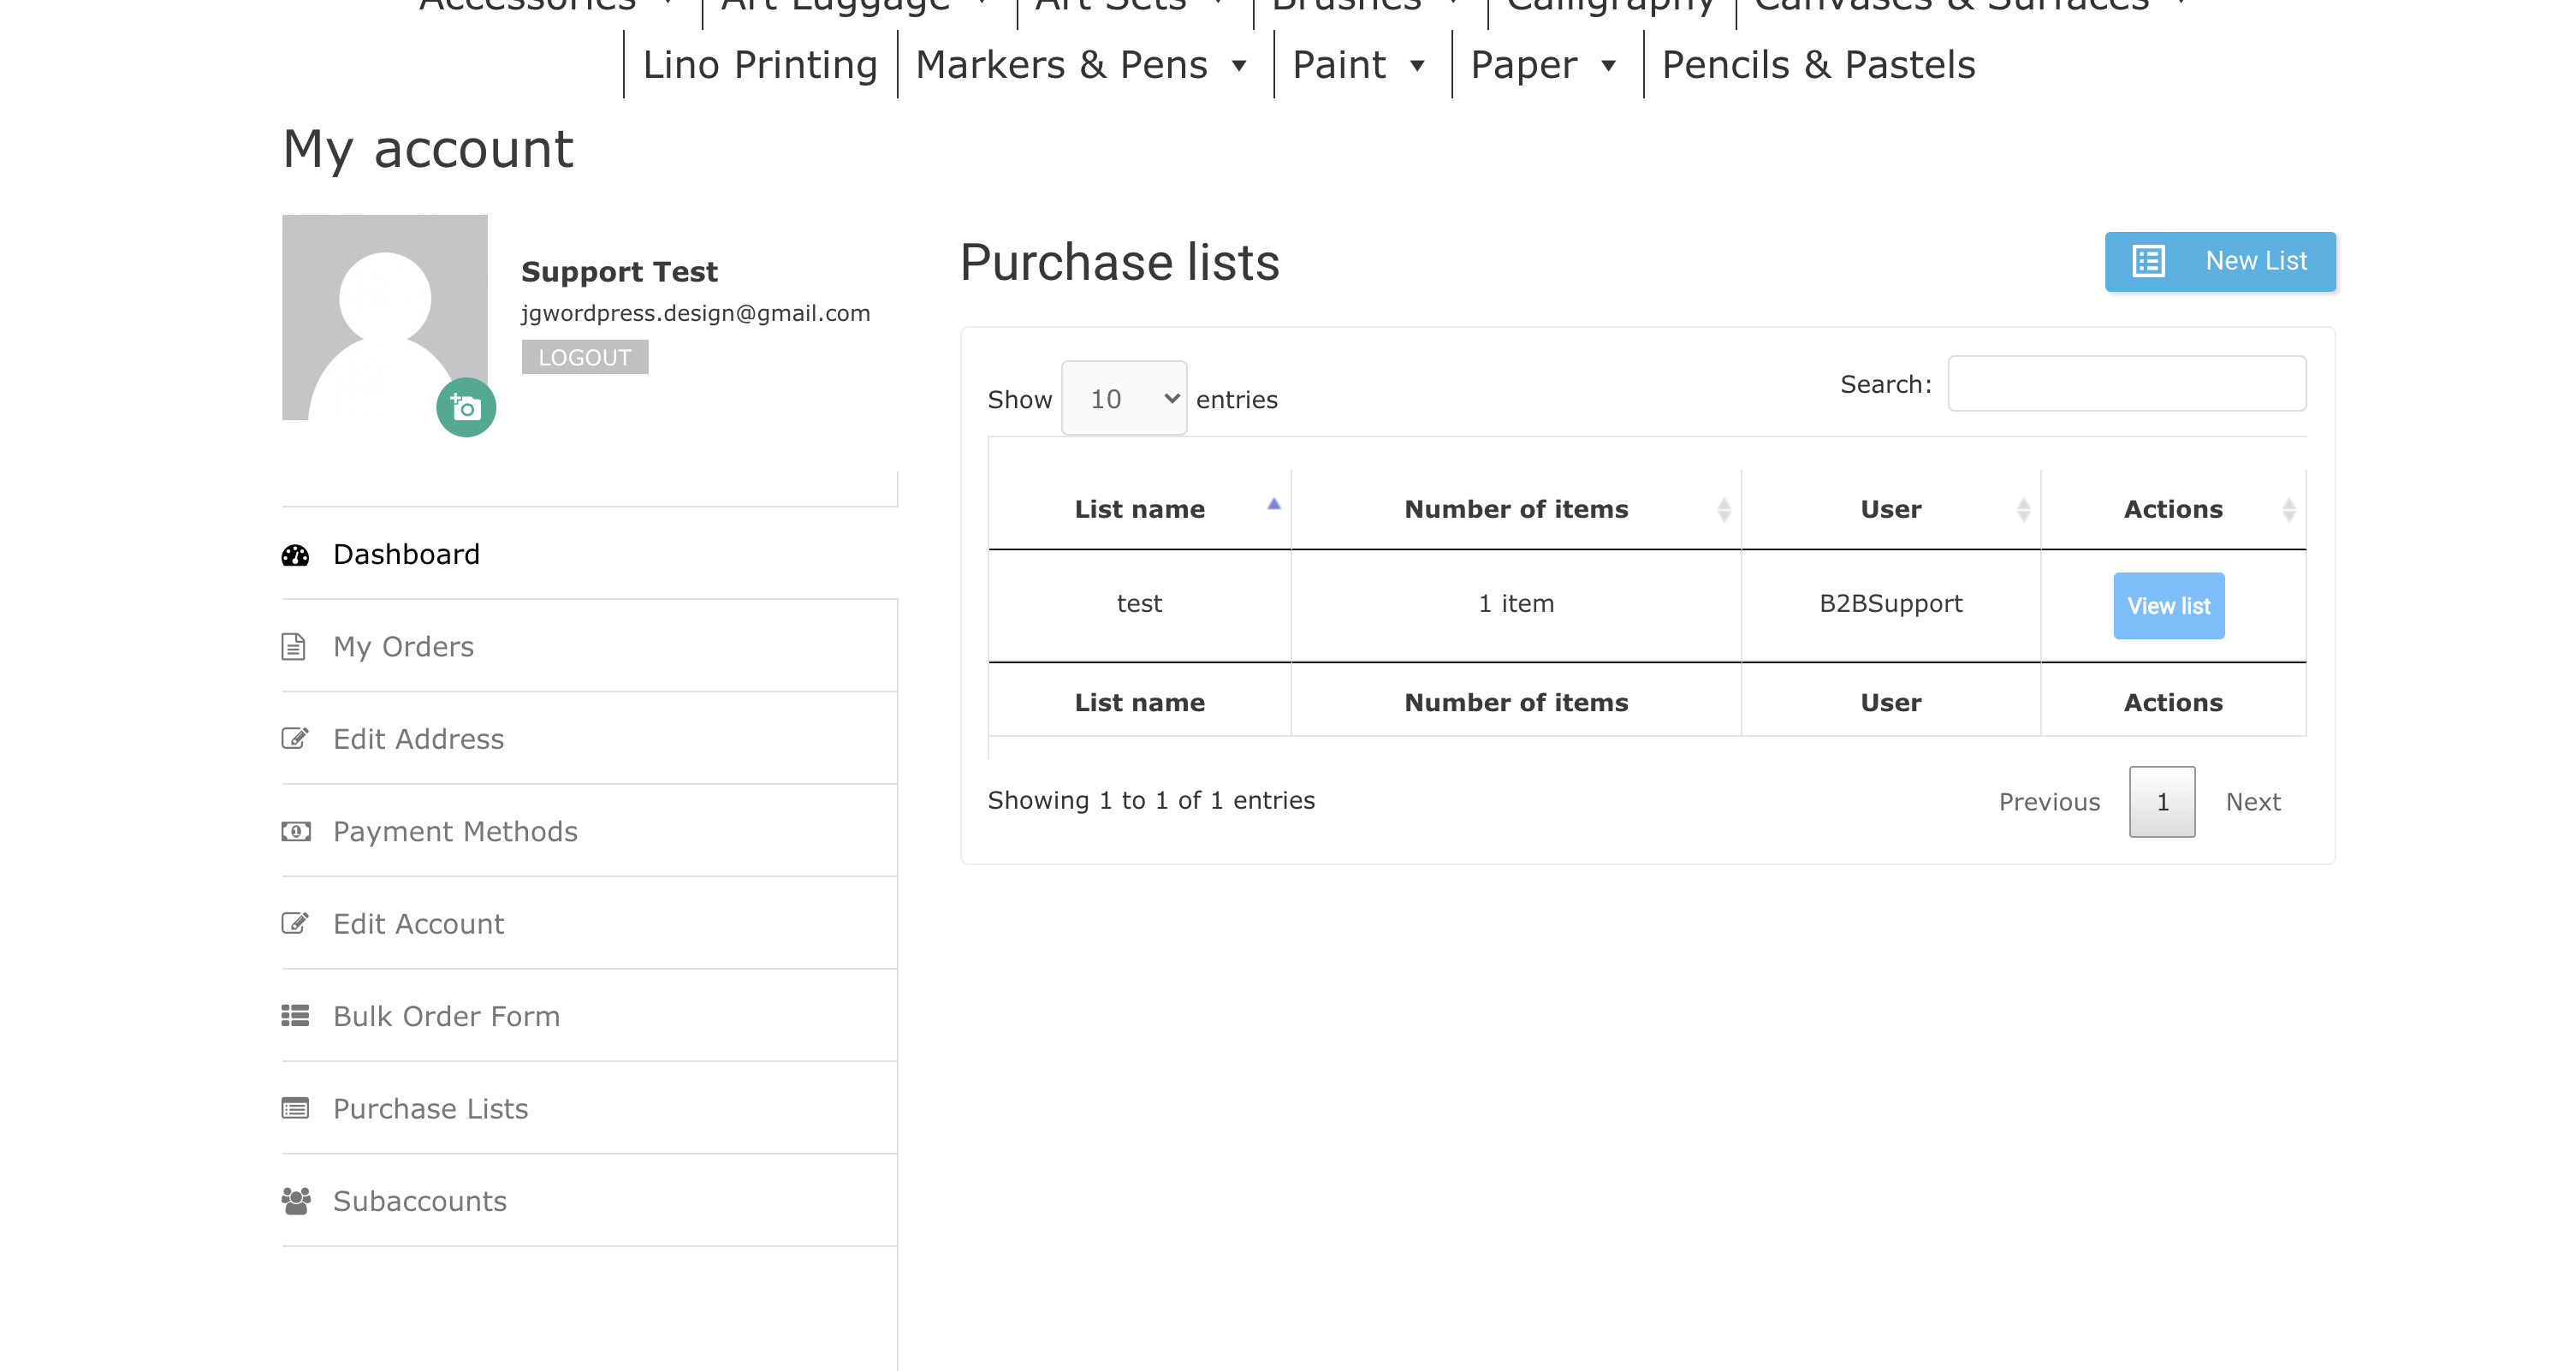
Task: Open the entries-per-page dropdown showing 10
Action: click(x=1124, y=398)
